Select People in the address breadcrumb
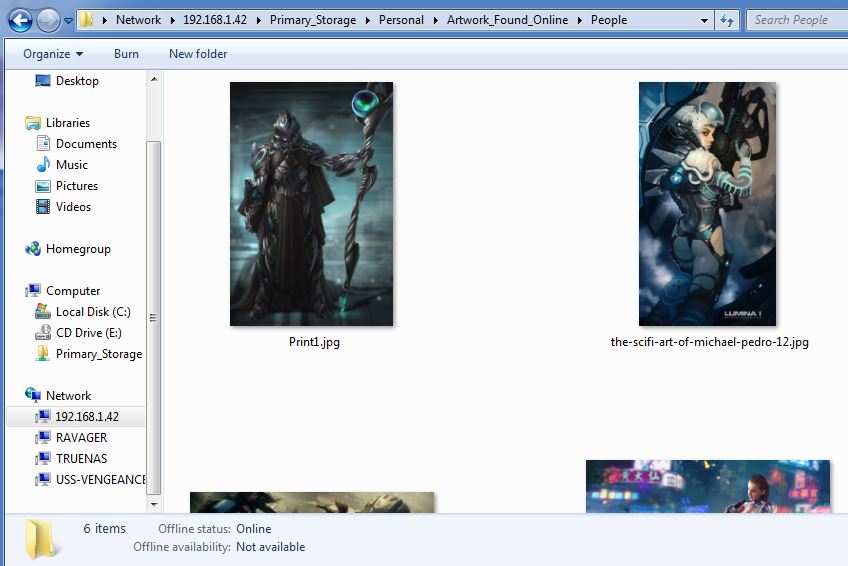The height and width of the screenshot is (566, 848). pyautogui.click(x=608, y=20)
